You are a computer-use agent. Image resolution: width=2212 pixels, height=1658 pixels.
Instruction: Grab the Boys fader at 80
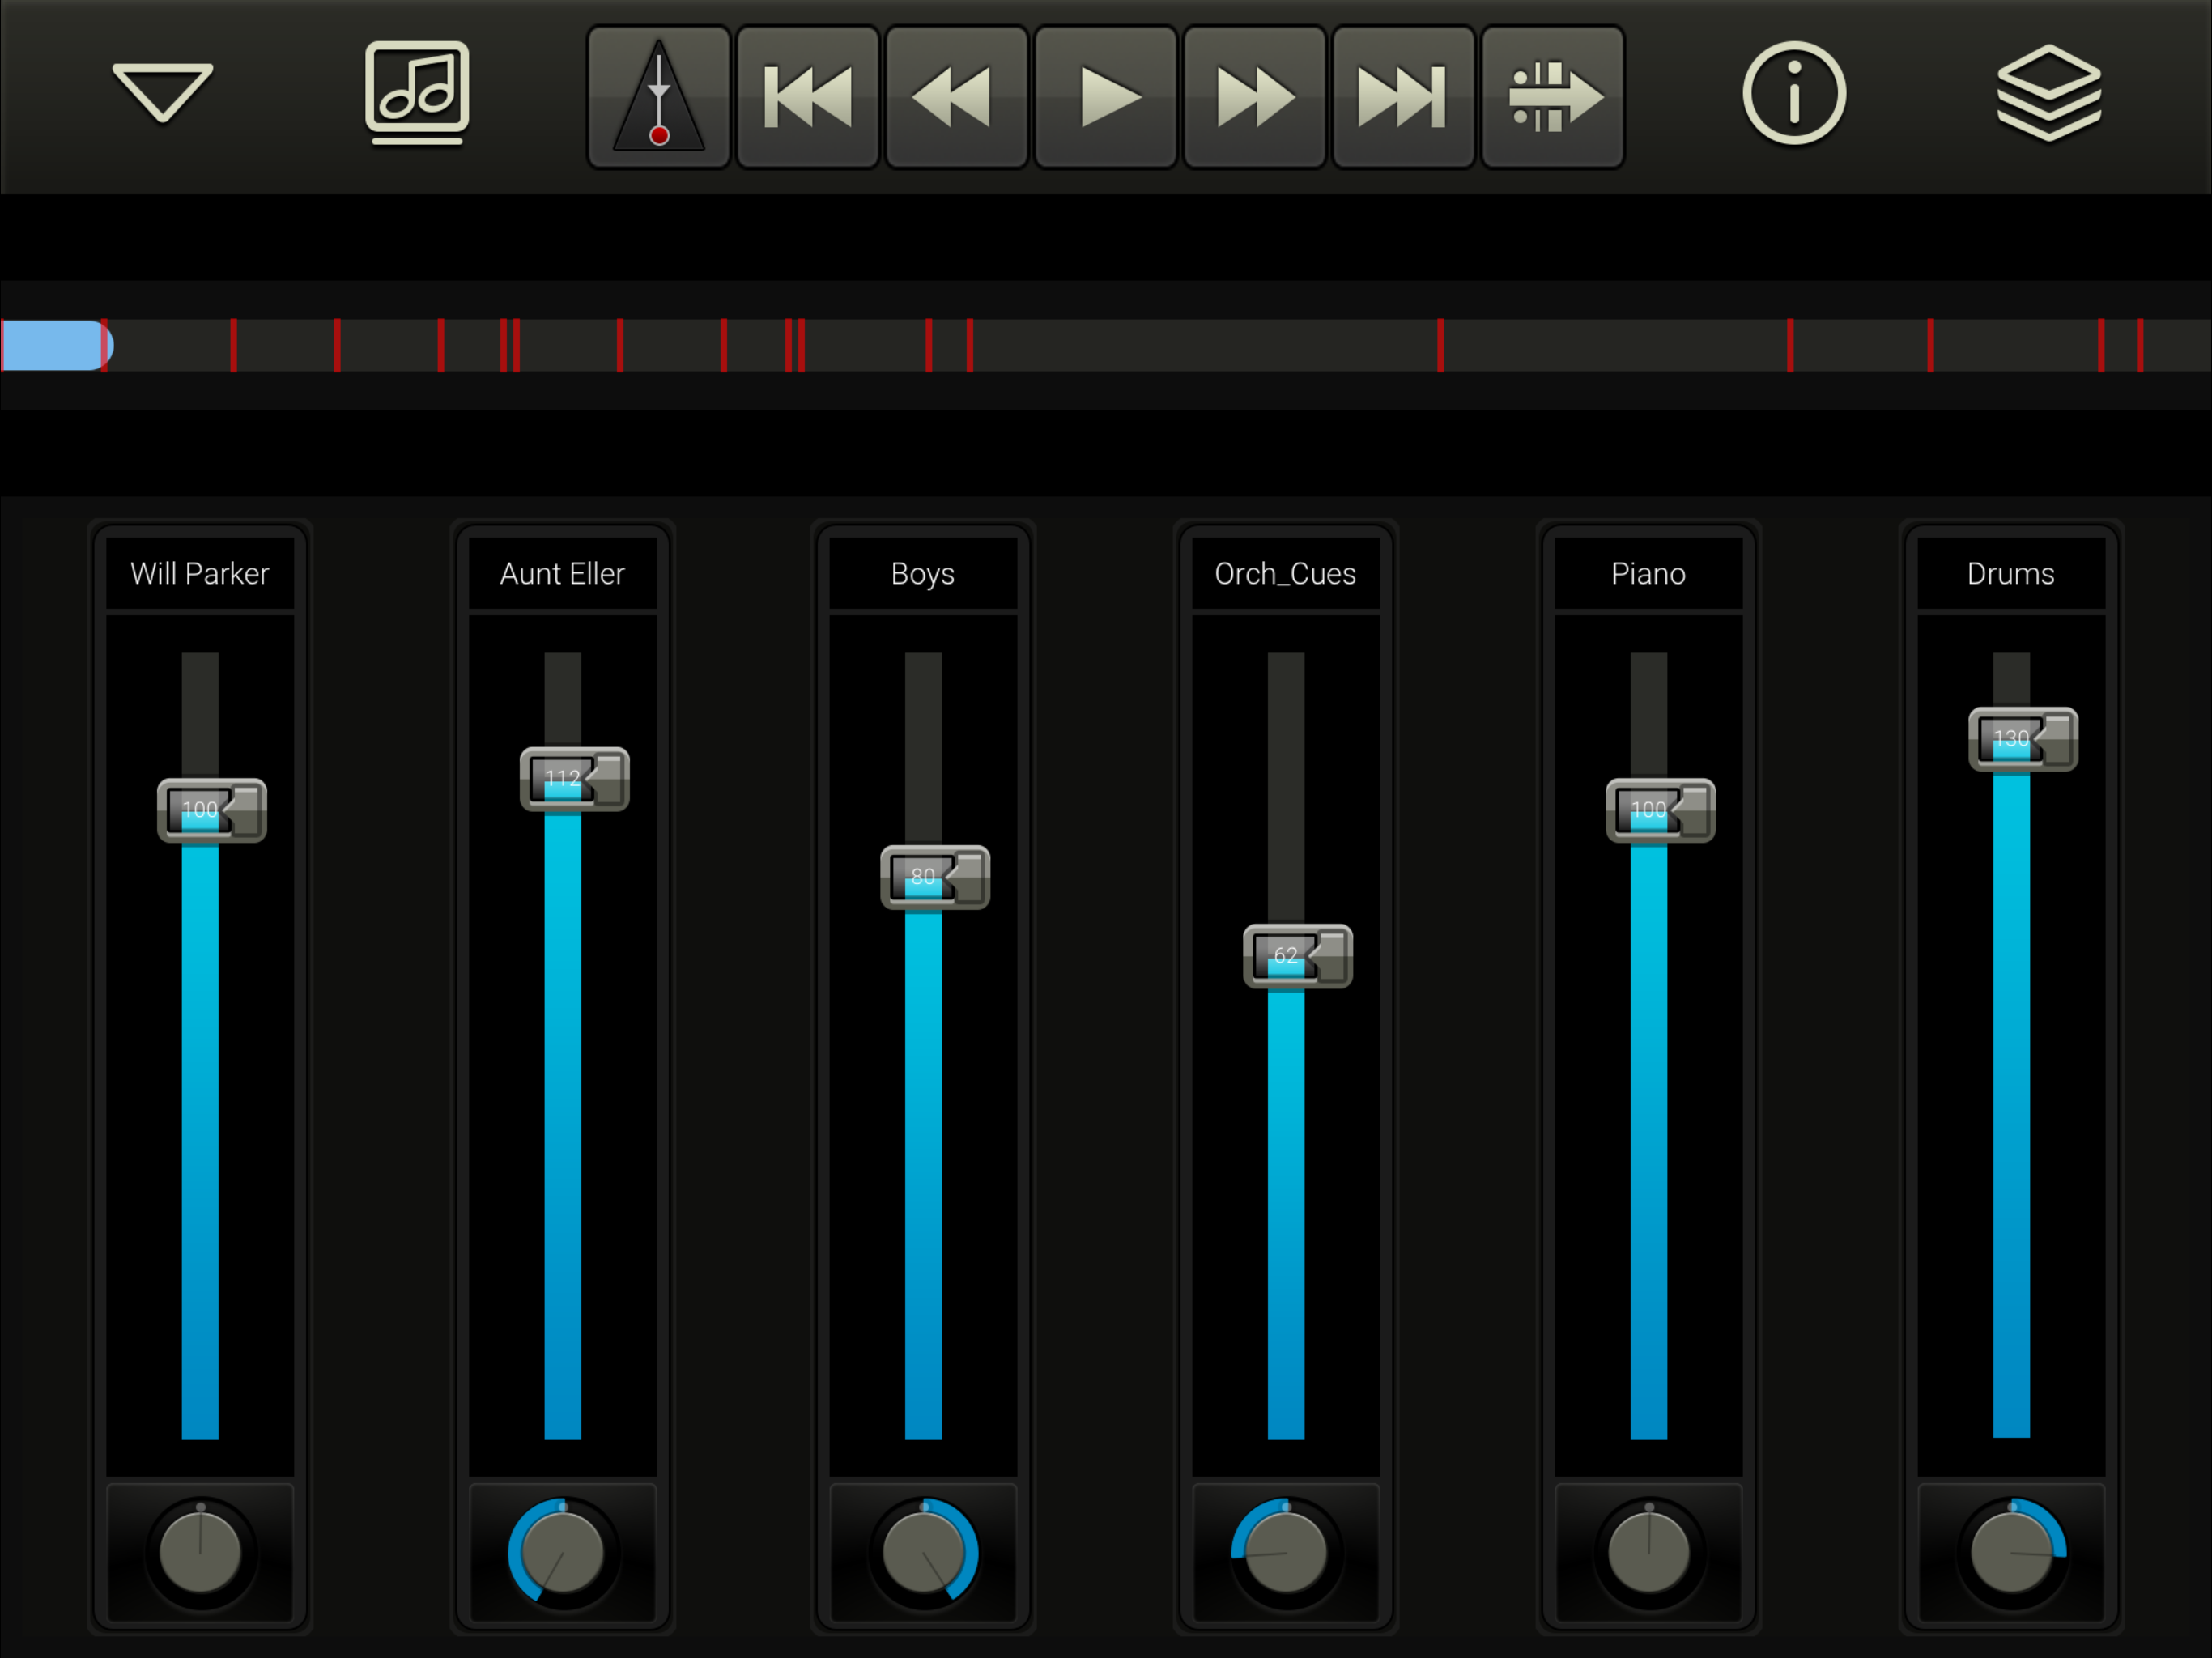pos(935,877)
